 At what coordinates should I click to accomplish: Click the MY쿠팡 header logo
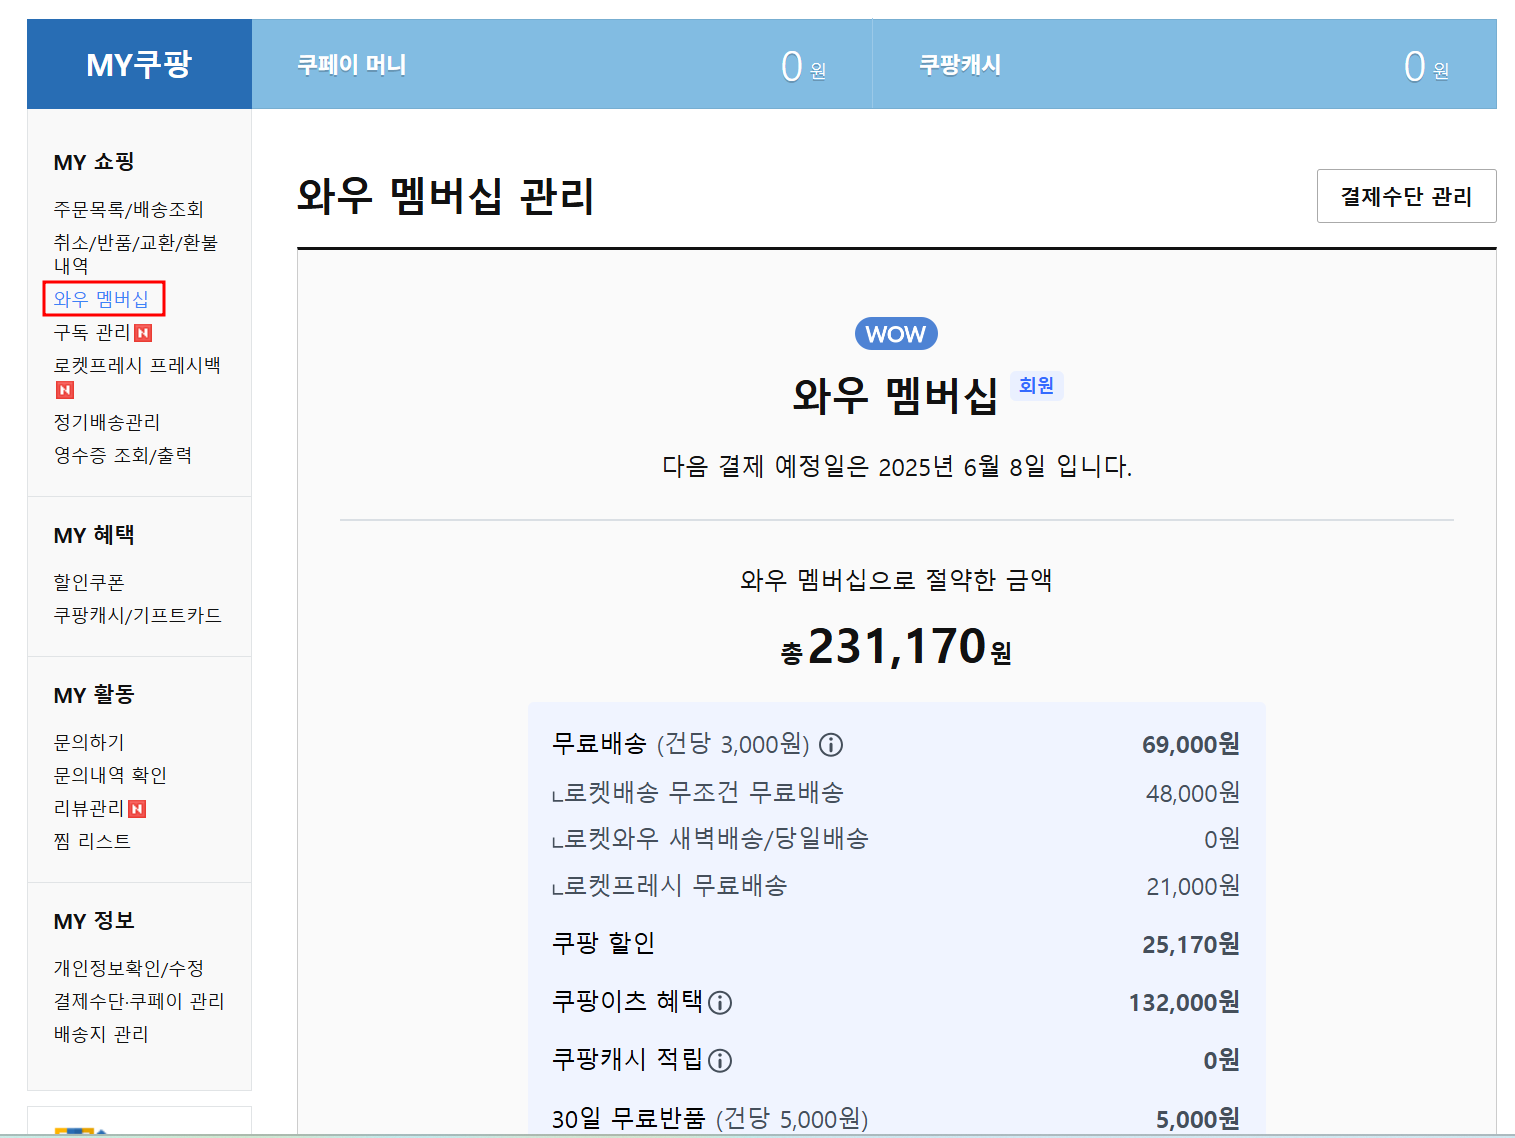point(139,64)
